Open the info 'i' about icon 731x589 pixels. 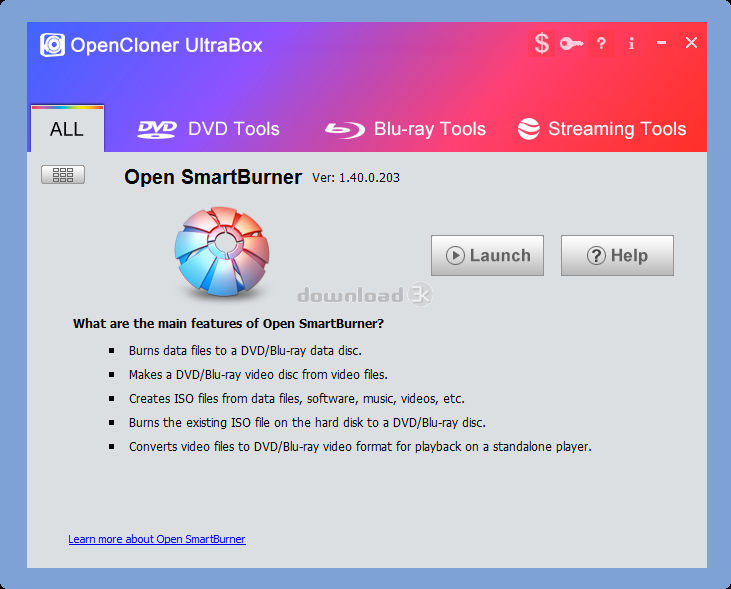[631, 43]
